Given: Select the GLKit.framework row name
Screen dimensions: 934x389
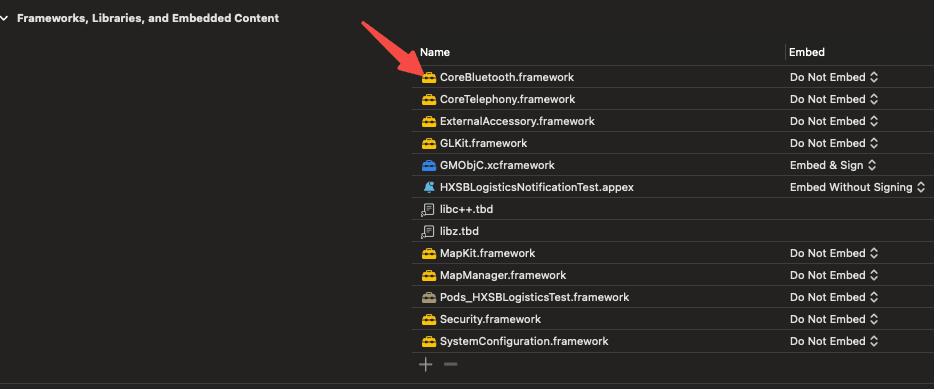Looking at the screenshot, I should pos(483,144).
